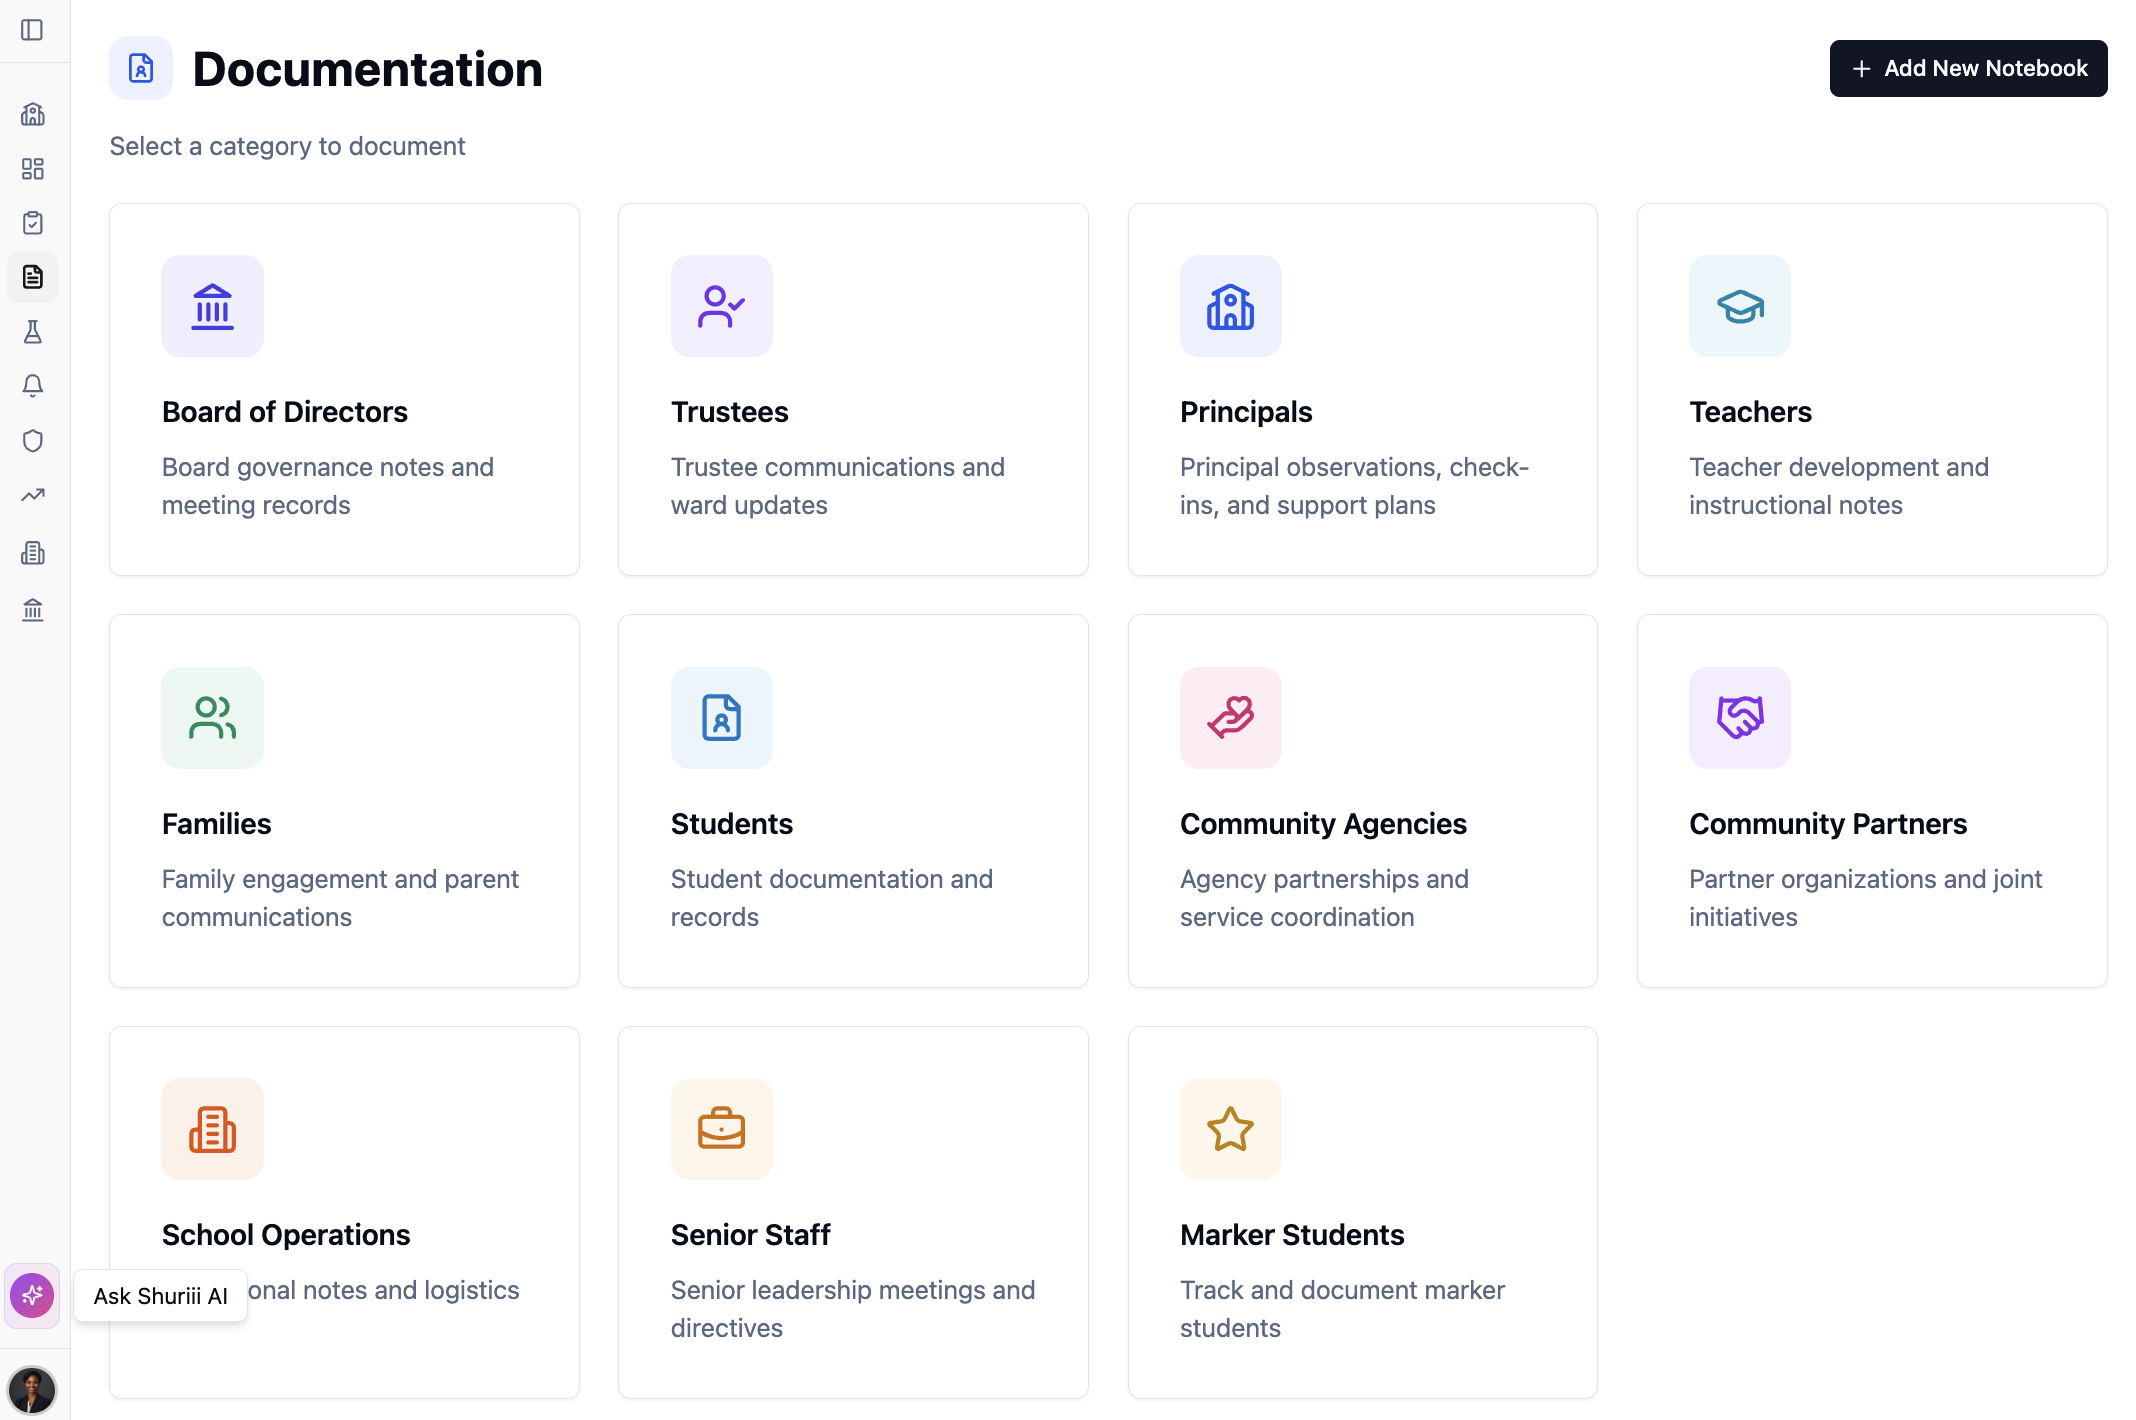Open the bank institution icon at sidebar bottom
Image resolution: width=2136 pixels, height=1420 pixels.
click(33, 609)
